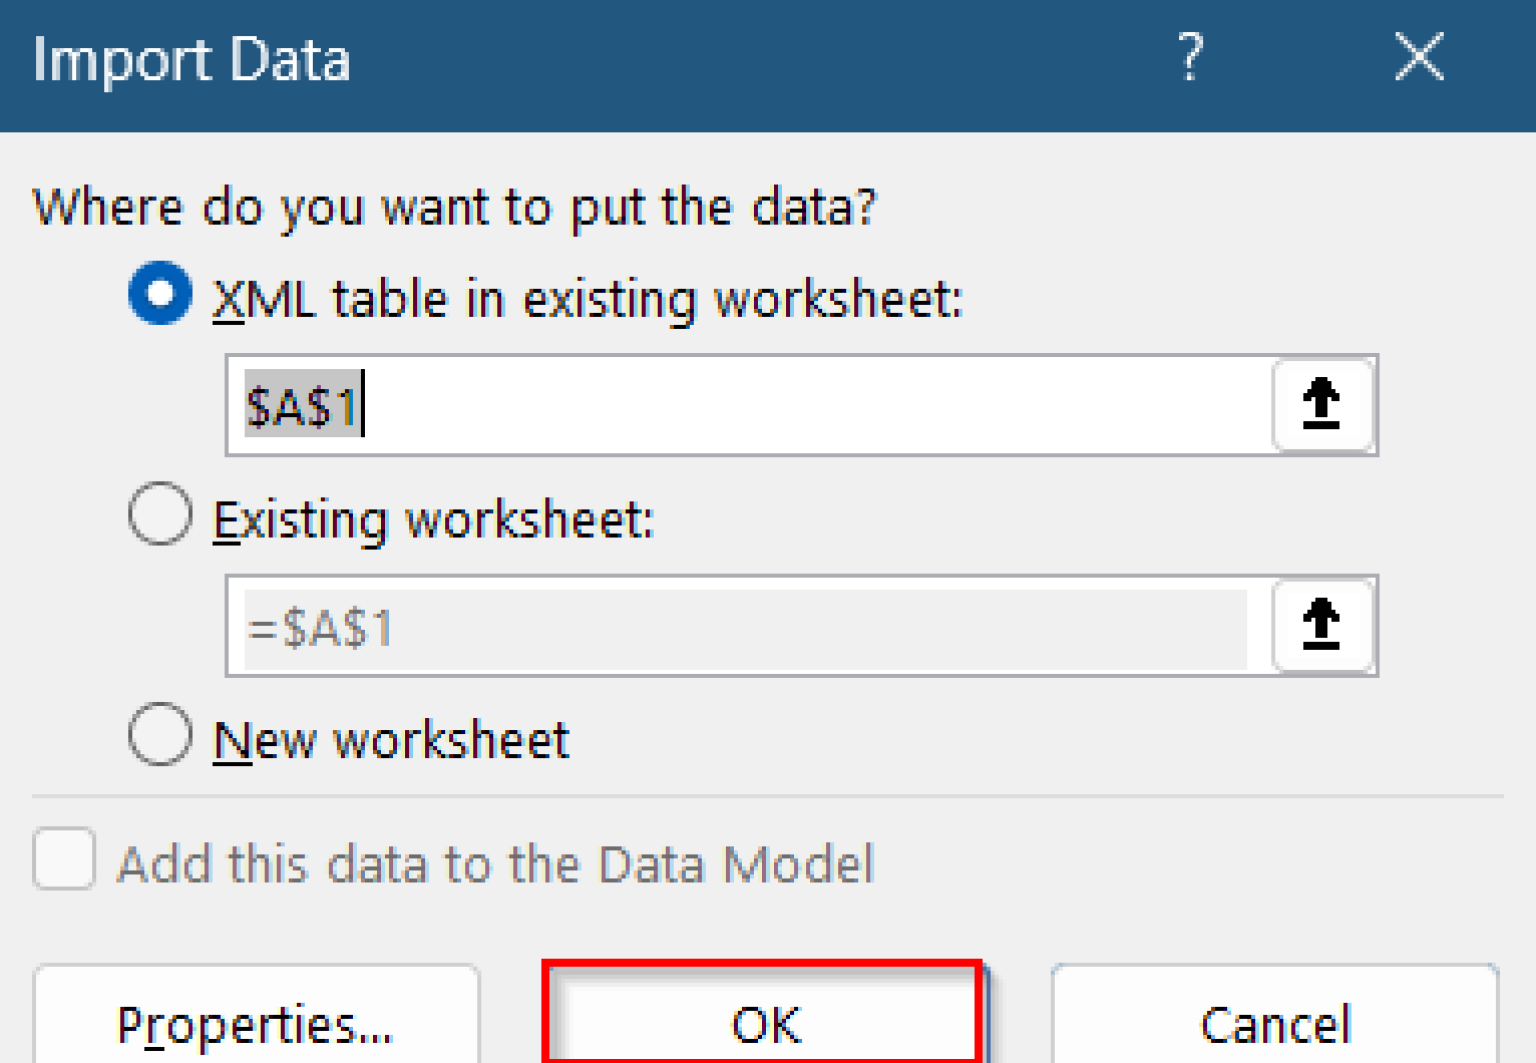This screenshot has height=1063, width=1536.
Task: Enable Add this data to the Data Model checkbox
Action: tap(64, 859)
